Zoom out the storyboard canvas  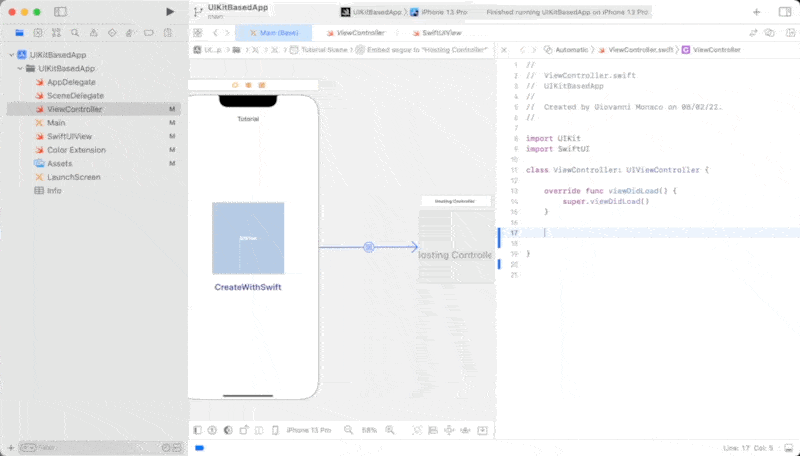tap(348, 430)
